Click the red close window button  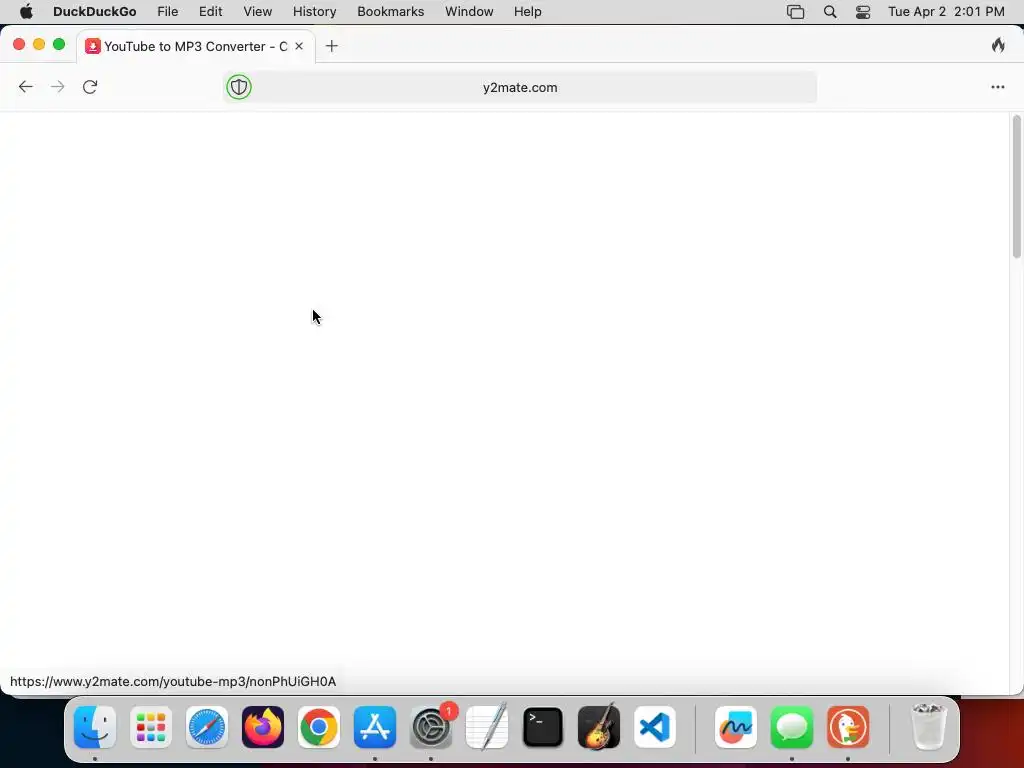[x=19, y=44]
